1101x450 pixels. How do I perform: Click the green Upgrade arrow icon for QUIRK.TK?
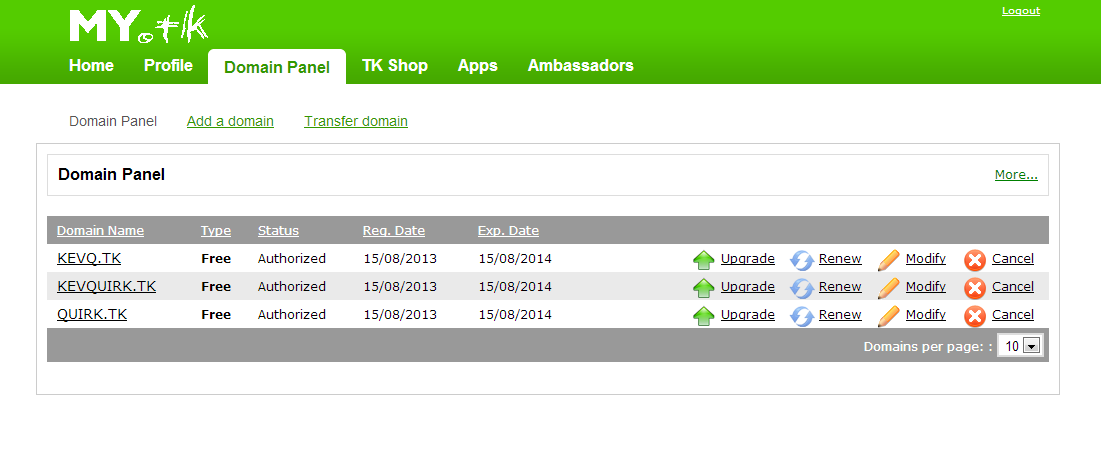(704, 316)
